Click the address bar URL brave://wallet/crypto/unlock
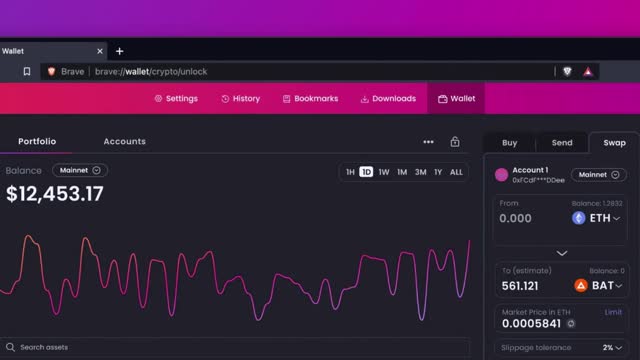Screen dimensions: 640x360 tap(151, 72)
